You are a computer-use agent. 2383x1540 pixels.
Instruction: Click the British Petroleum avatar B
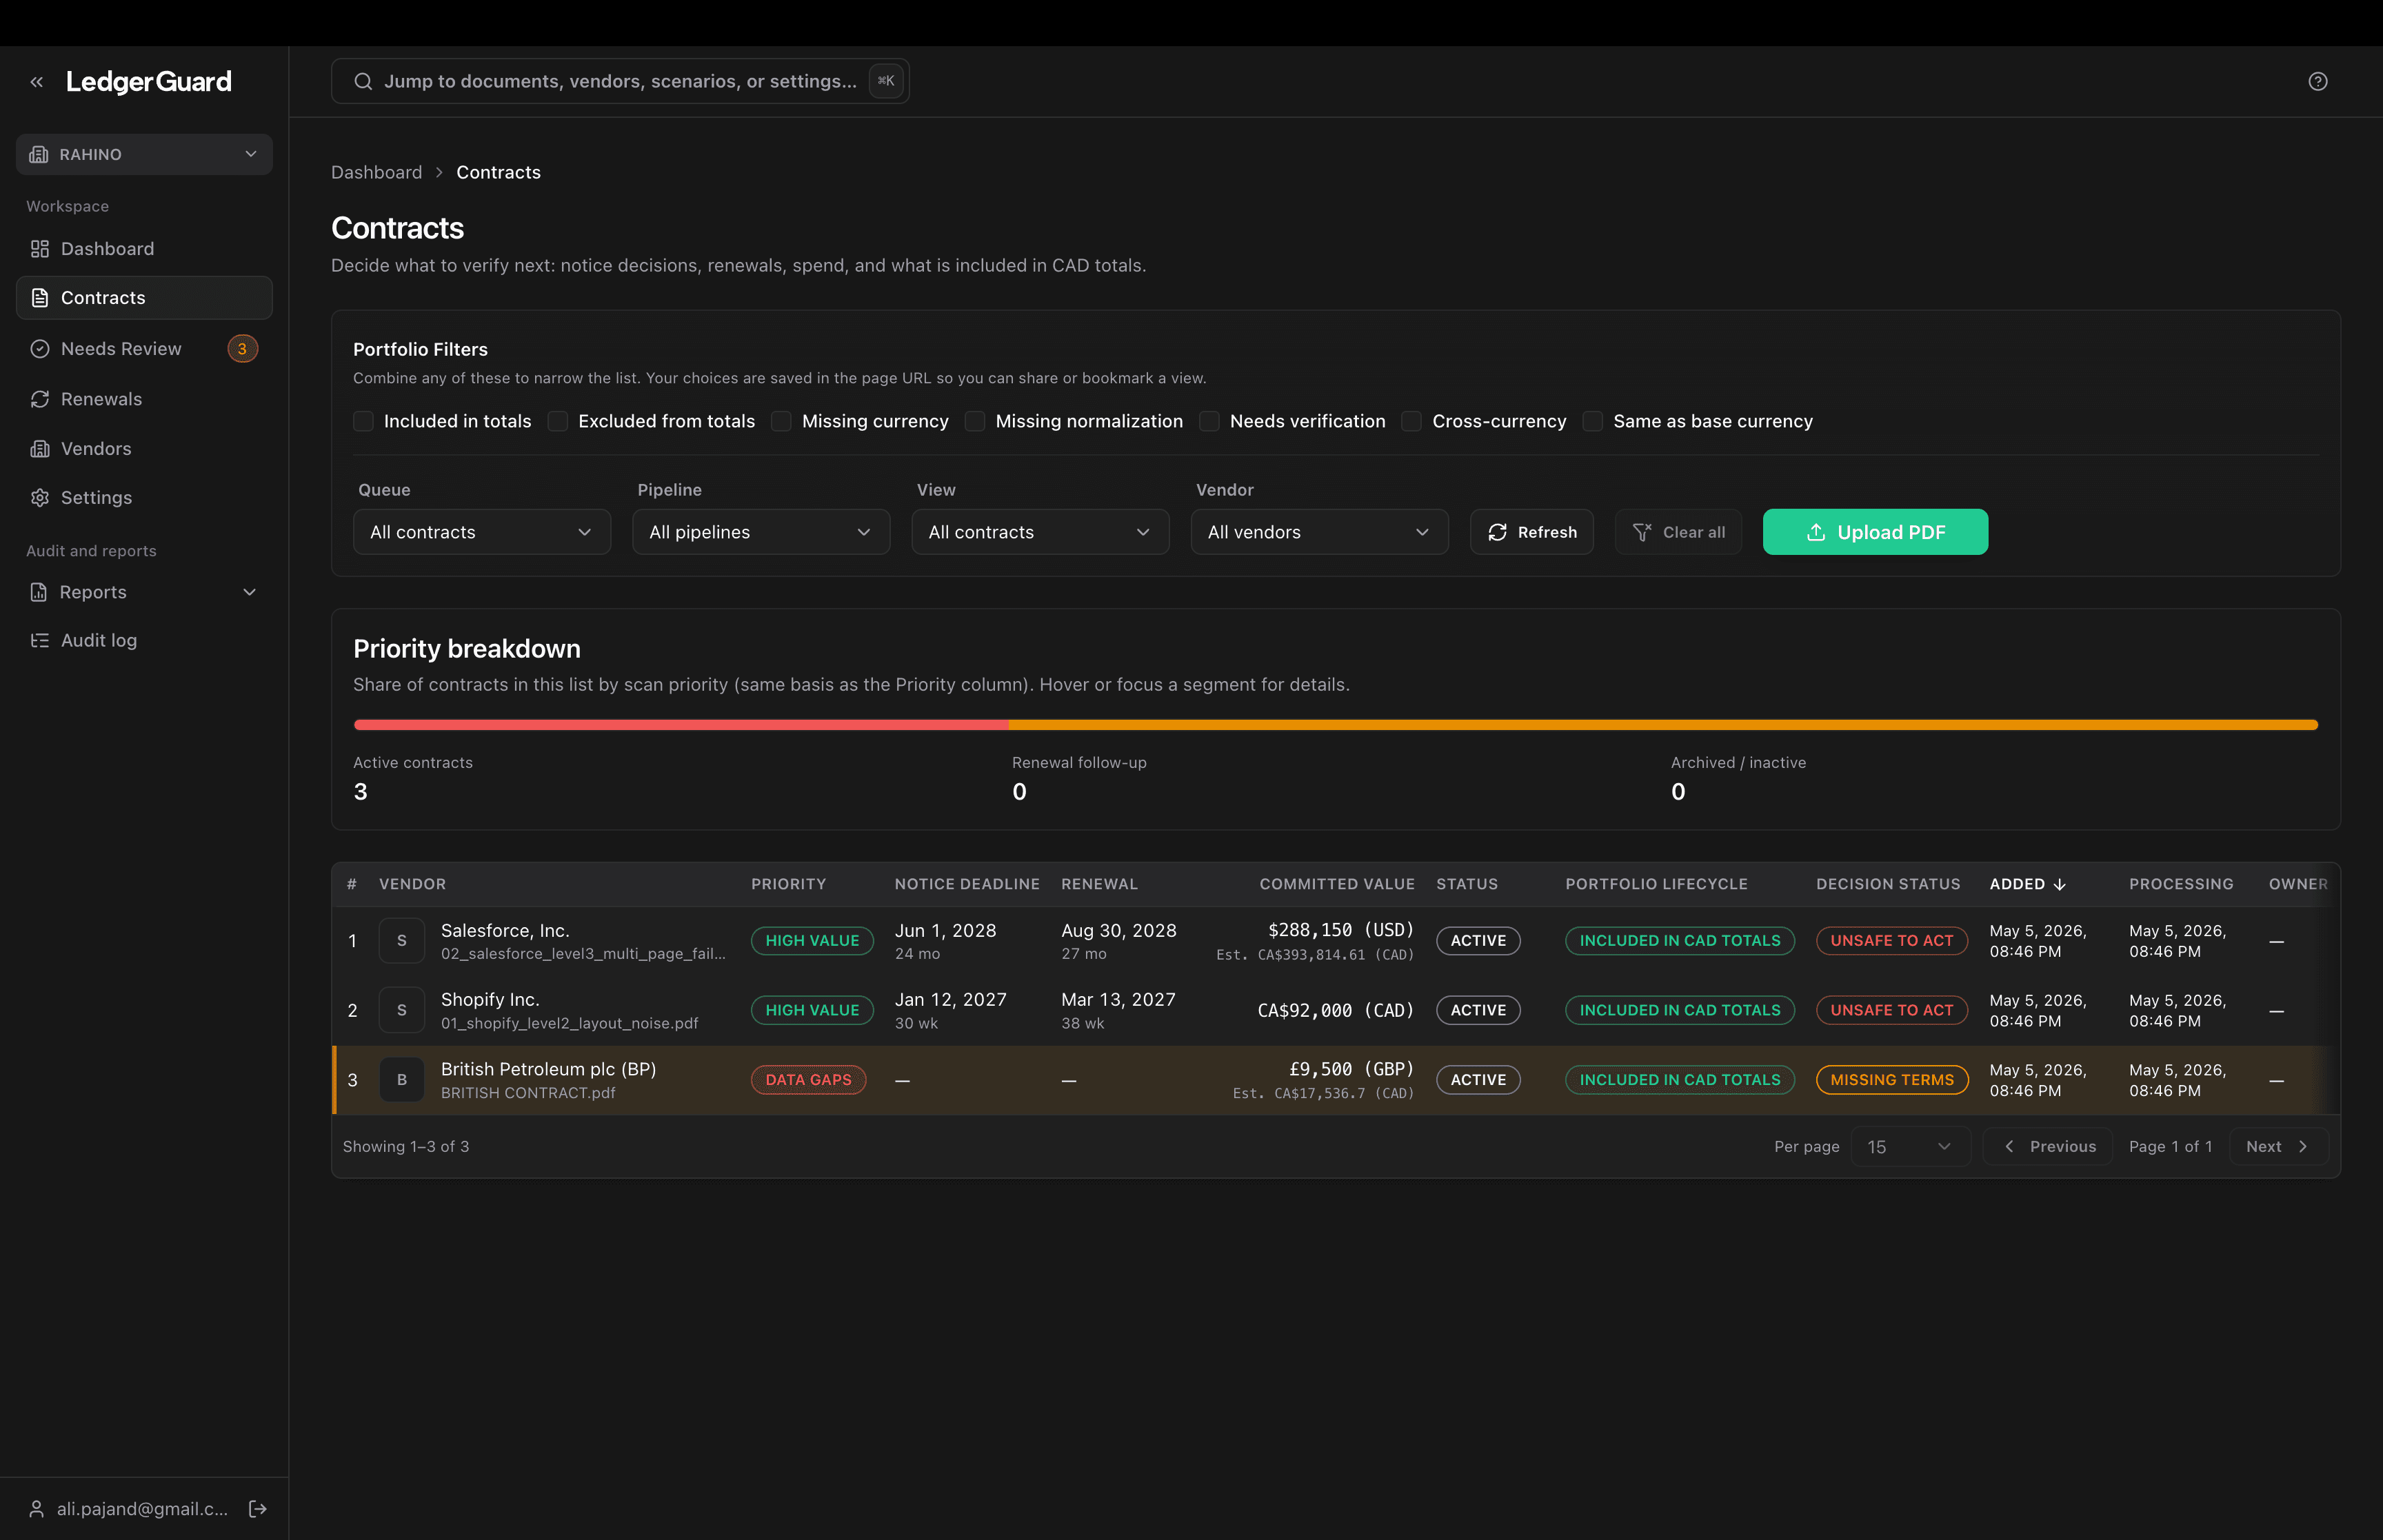coord(402,1080)
